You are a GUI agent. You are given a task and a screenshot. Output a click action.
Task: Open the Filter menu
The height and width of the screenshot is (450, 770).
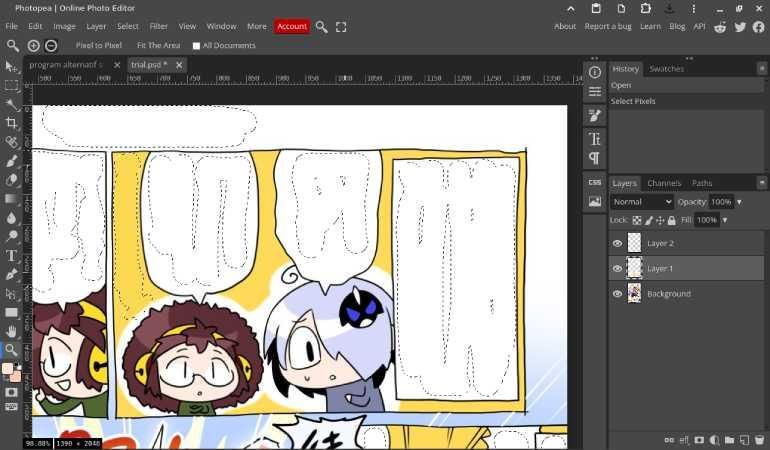(x=158, y=26)
